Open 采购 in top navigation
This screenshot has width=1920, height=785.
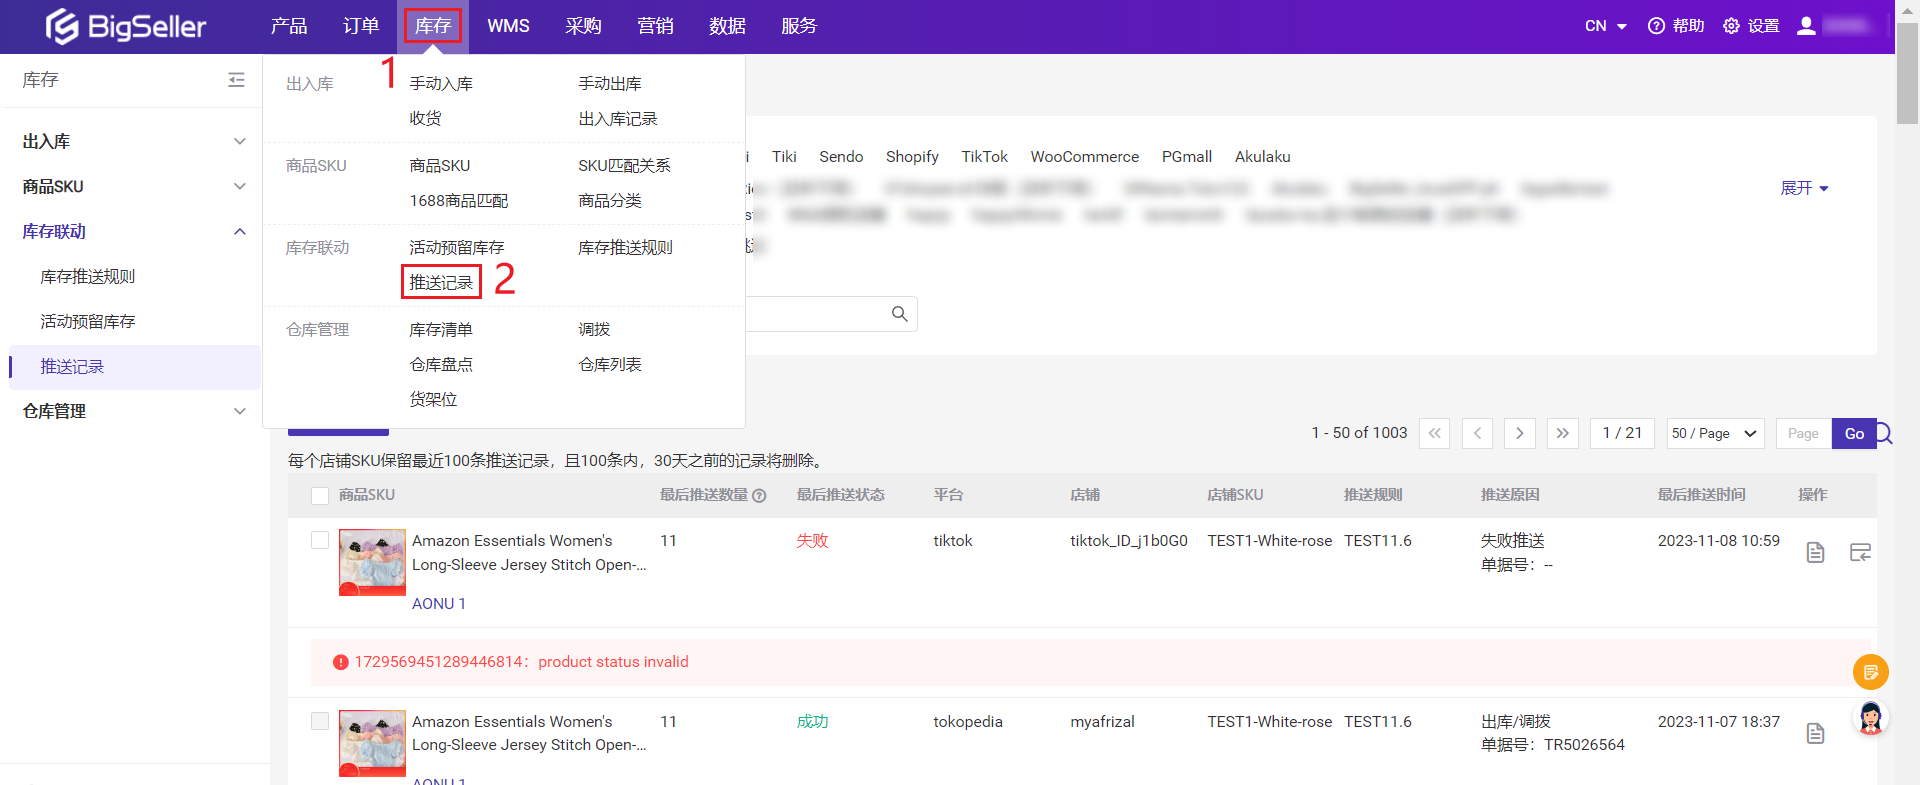tap(583, 26)
